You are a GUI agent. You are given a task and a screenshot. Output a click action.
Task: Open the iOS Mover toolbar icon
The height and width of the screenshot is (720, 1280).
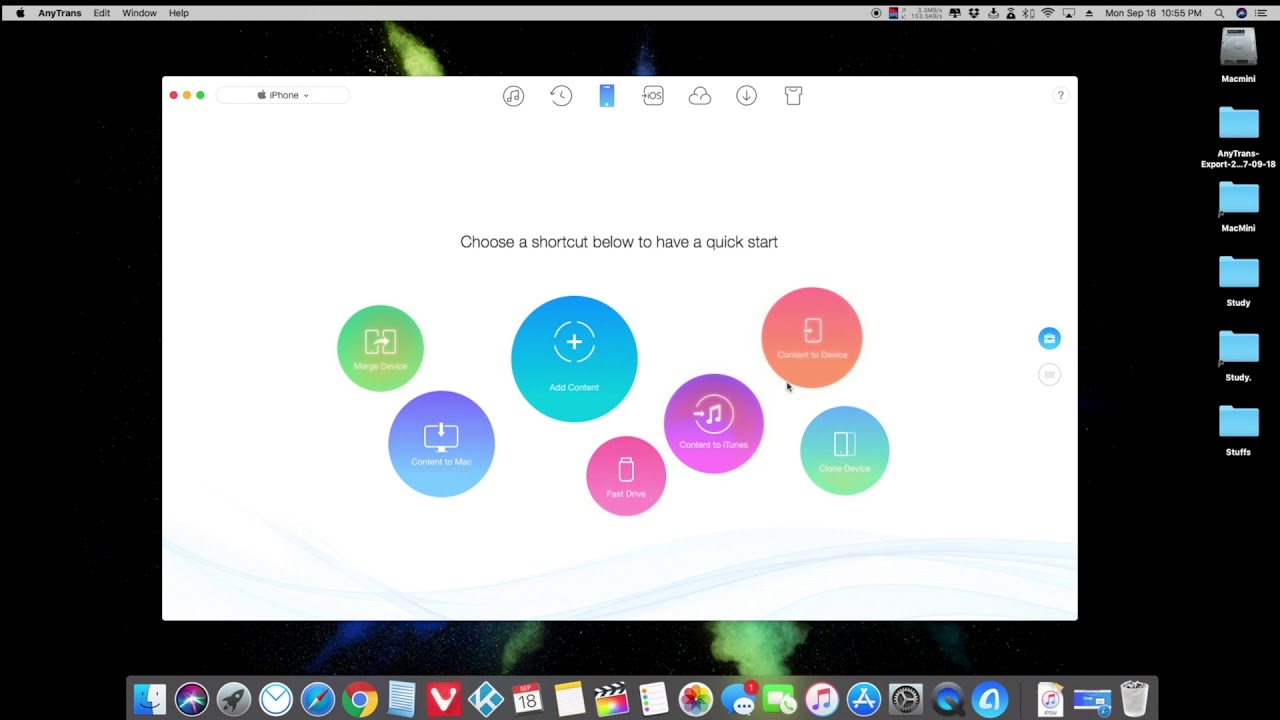pos(653,96)
